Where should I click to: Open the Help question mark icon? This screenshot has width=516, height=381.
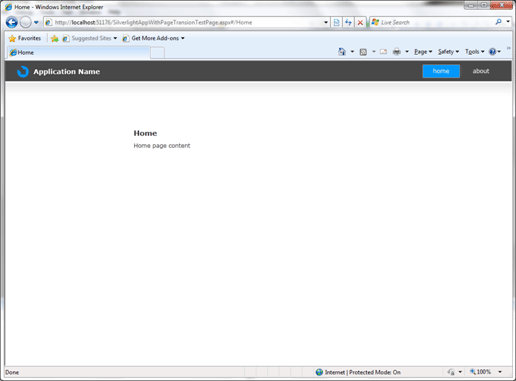492,52
